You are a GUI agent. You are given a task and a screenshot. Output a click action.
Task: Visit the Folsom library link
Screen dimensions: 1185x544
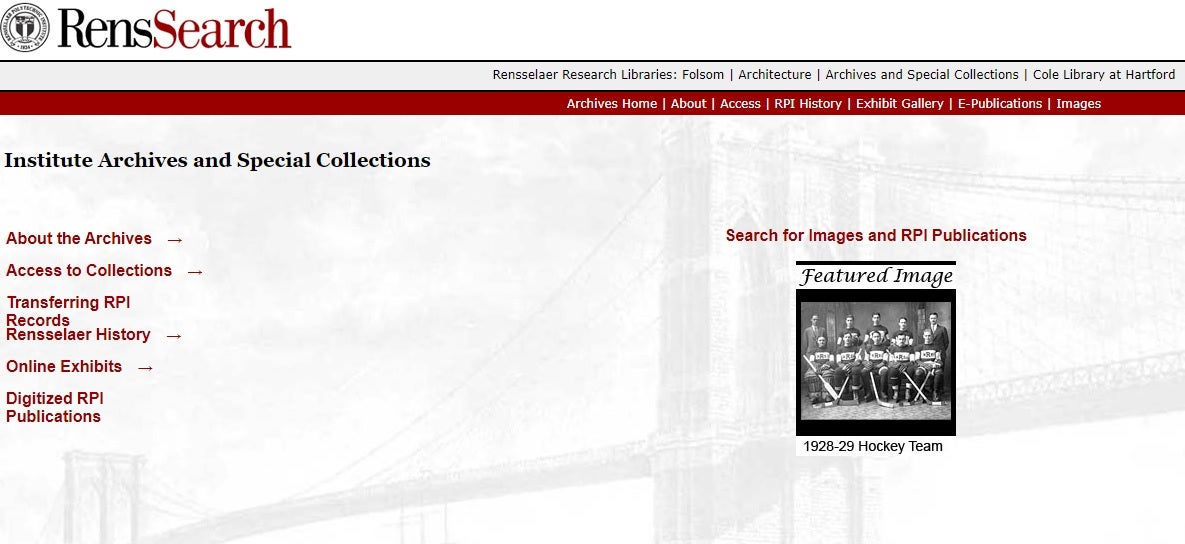pos(703,75)
